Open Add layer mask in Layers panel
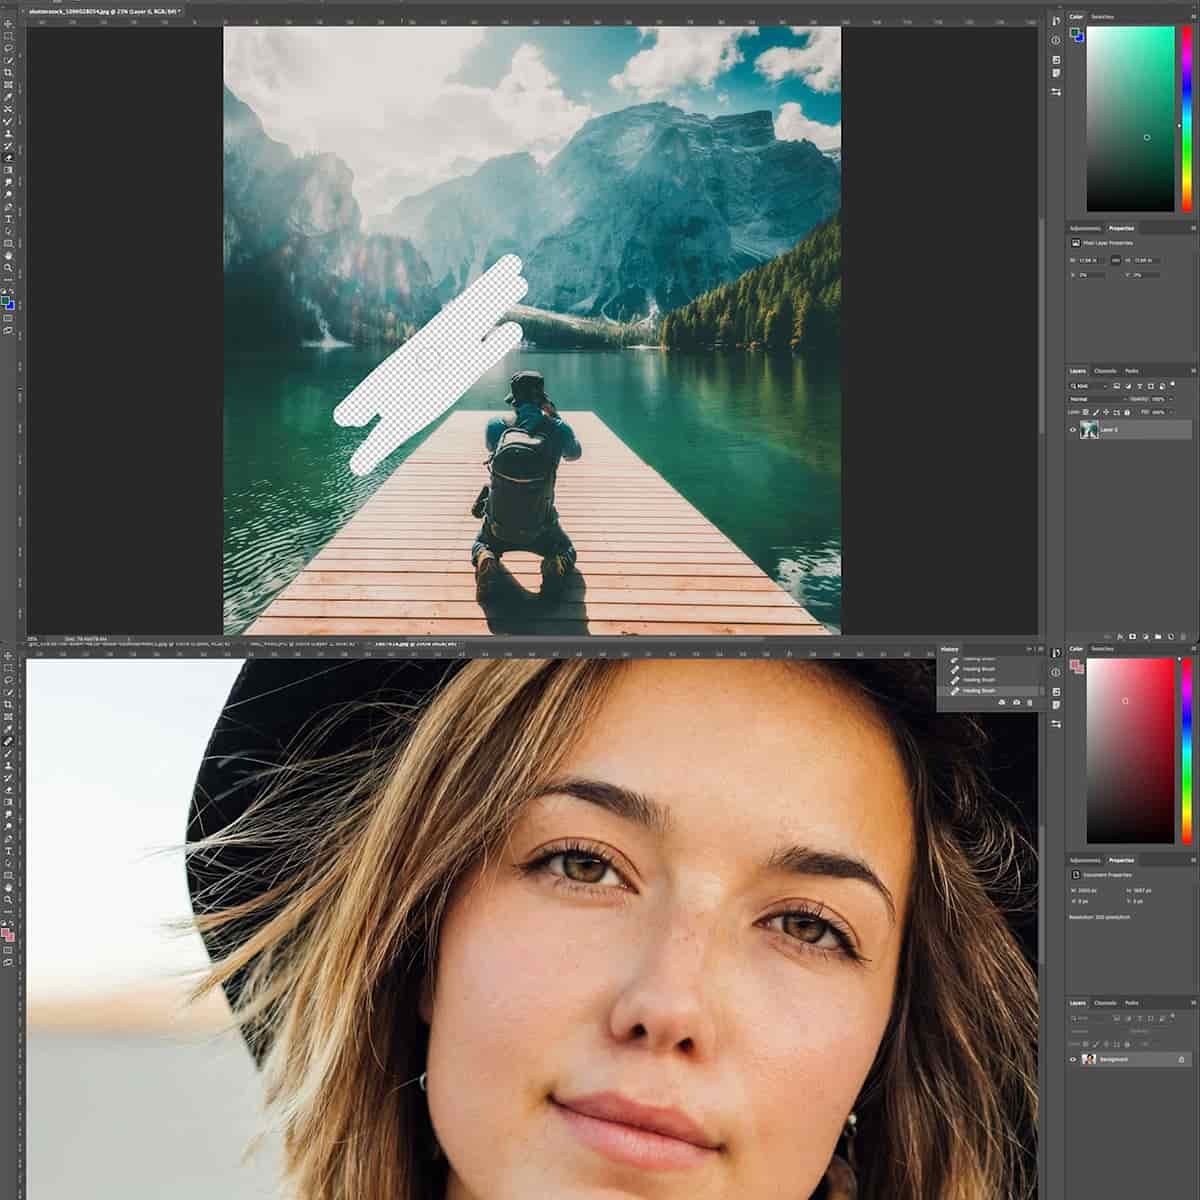This screenshot has width=1200, height=1200. point(1133,636)
